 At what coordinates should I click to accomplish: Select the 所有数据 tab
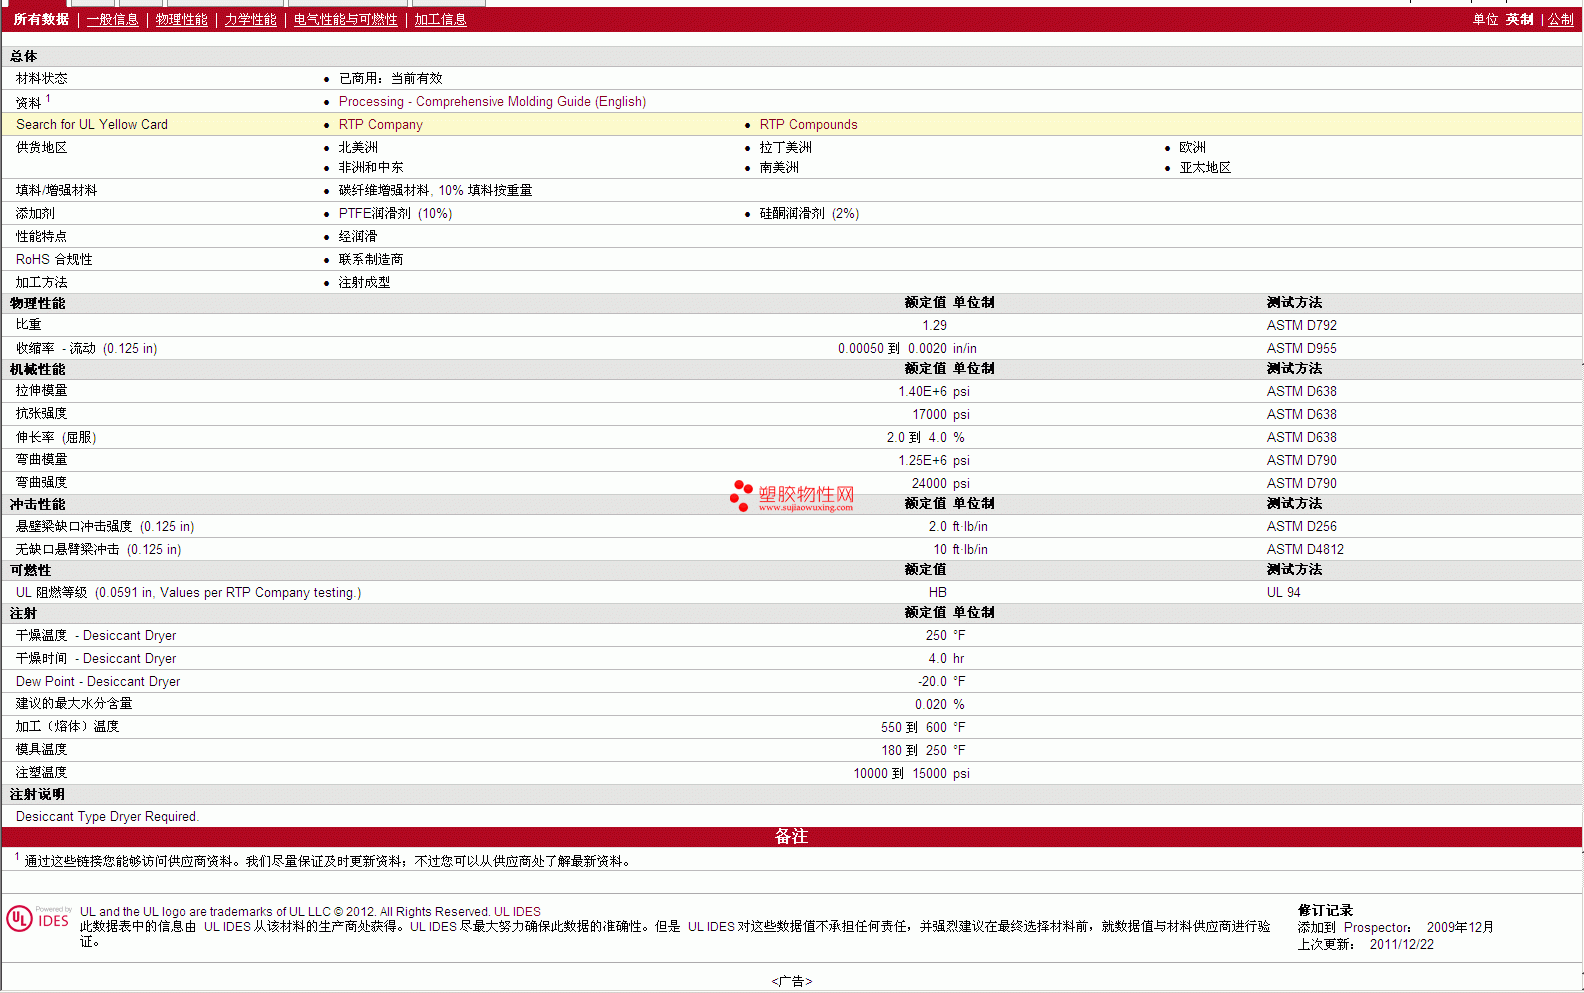click(x=41, y=19)
